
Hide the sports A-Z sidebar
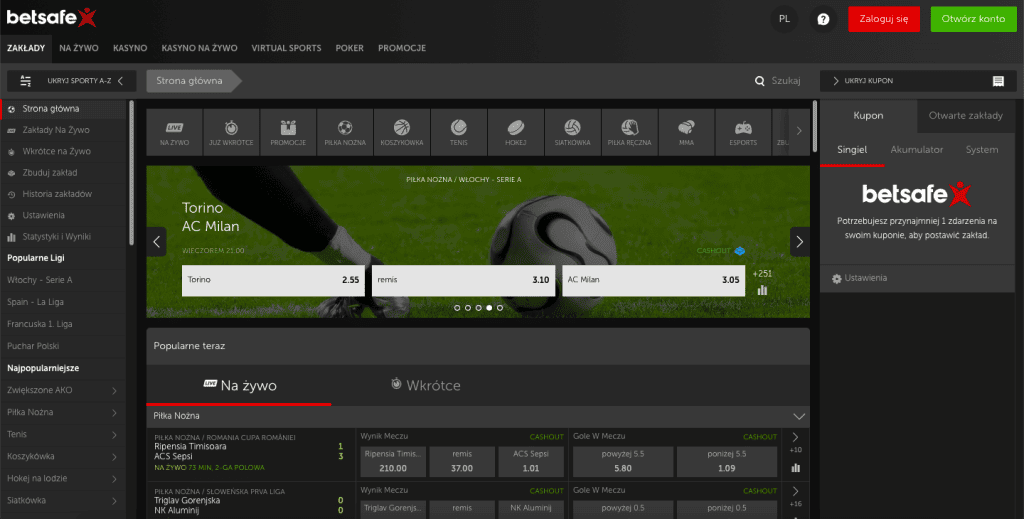click(72, 81)
